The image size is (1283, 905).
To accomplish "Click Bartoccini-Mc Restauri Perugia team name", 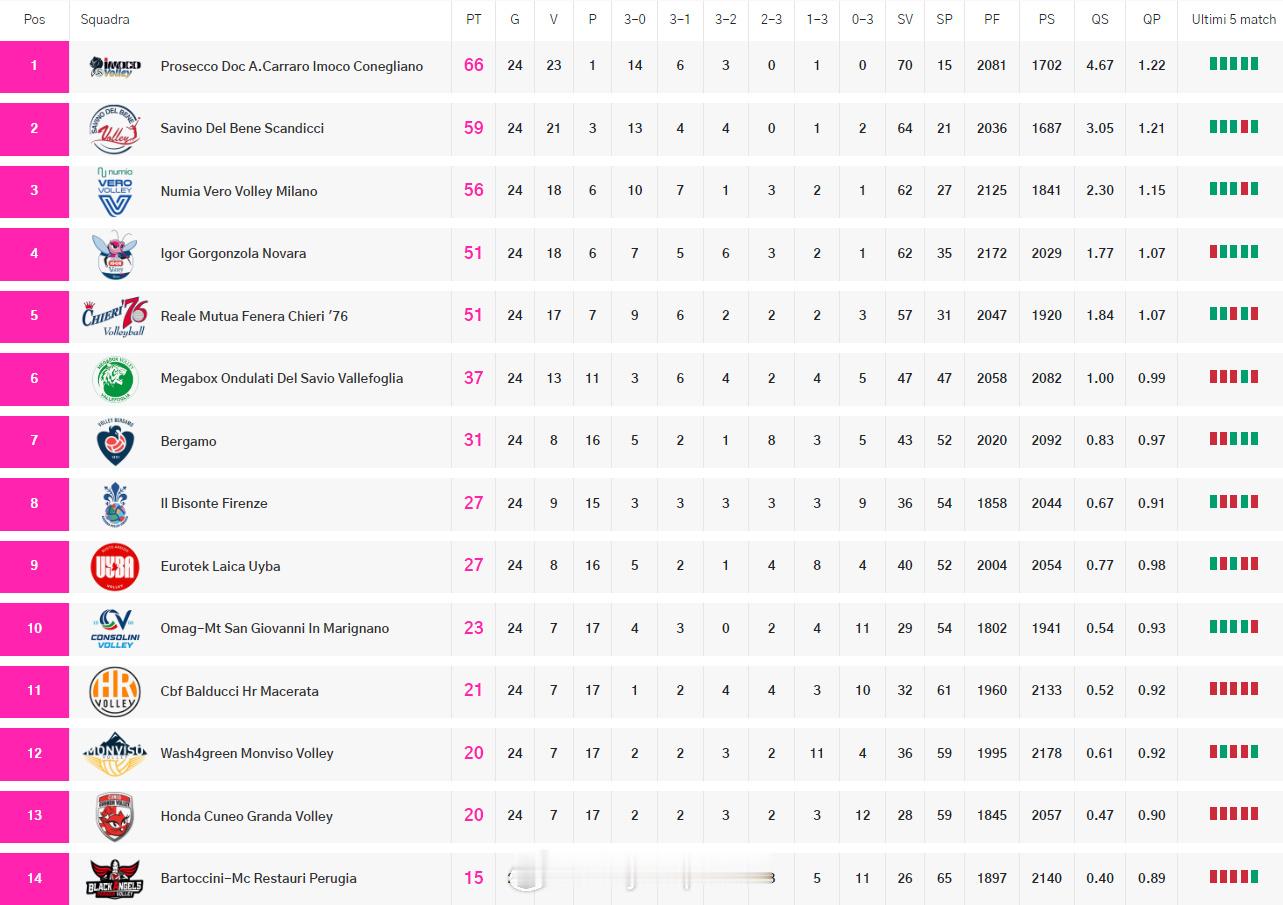I will (258, 879).
